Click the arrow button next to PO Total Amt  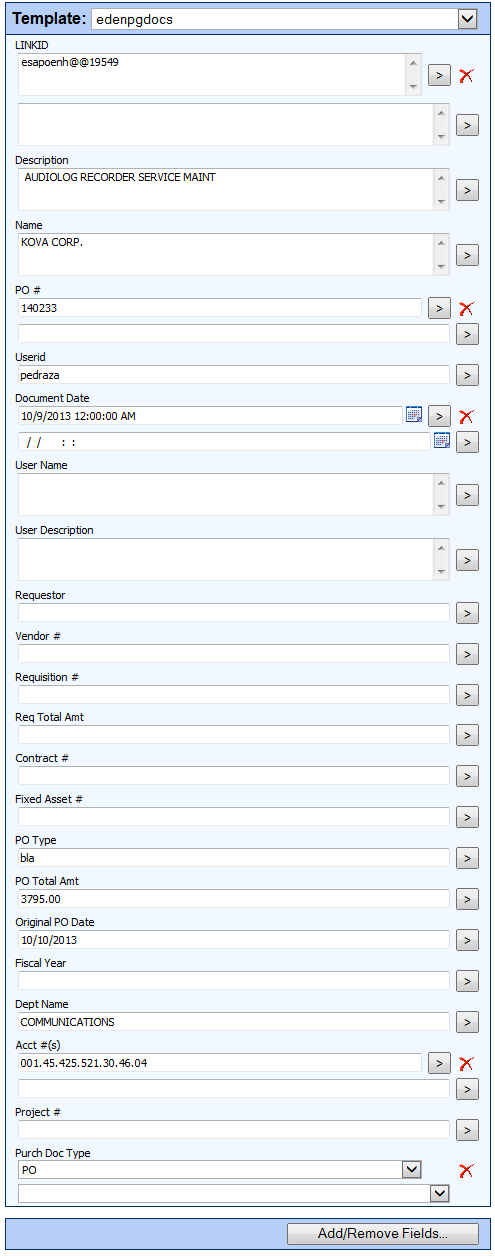[467, 899]
